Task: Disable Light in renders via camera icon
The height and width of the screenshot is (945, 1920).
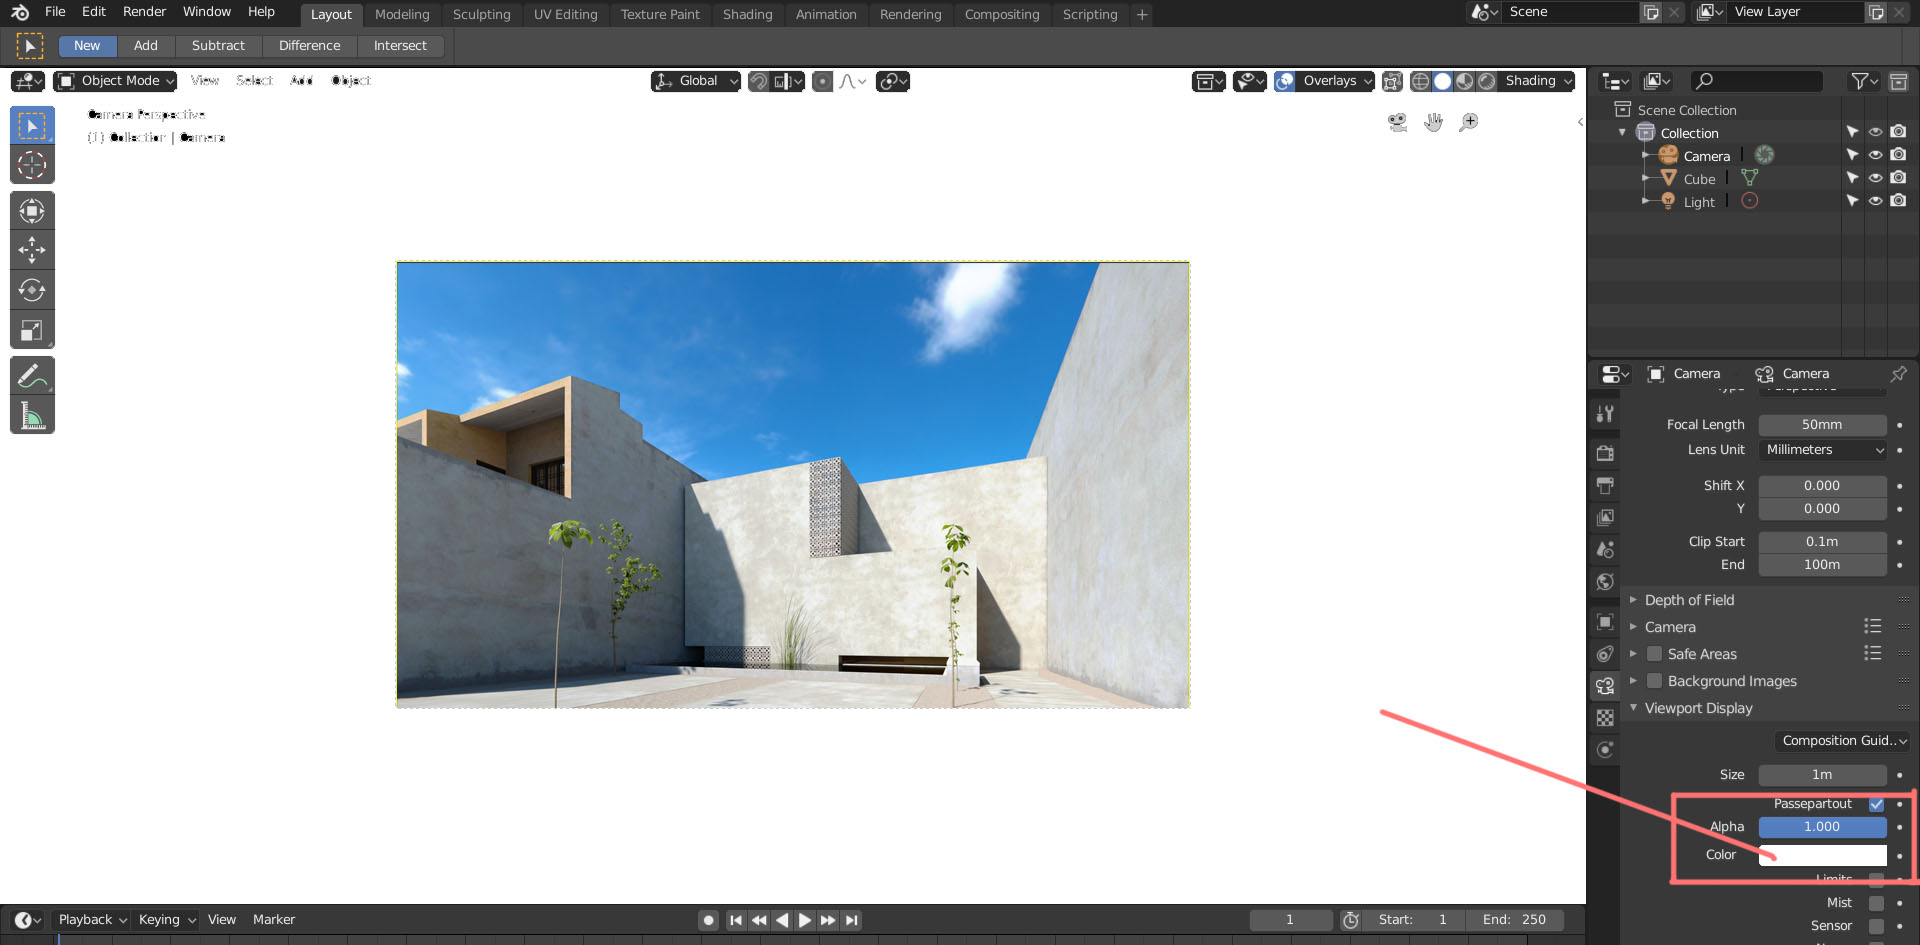Action: pos(1898,201)
